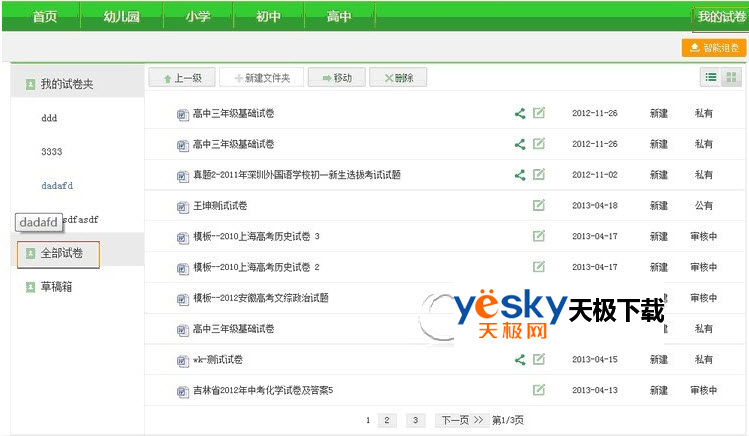
Task: Click date 2013-04-13
Action: pyautogui.click(x=595, y=391)
